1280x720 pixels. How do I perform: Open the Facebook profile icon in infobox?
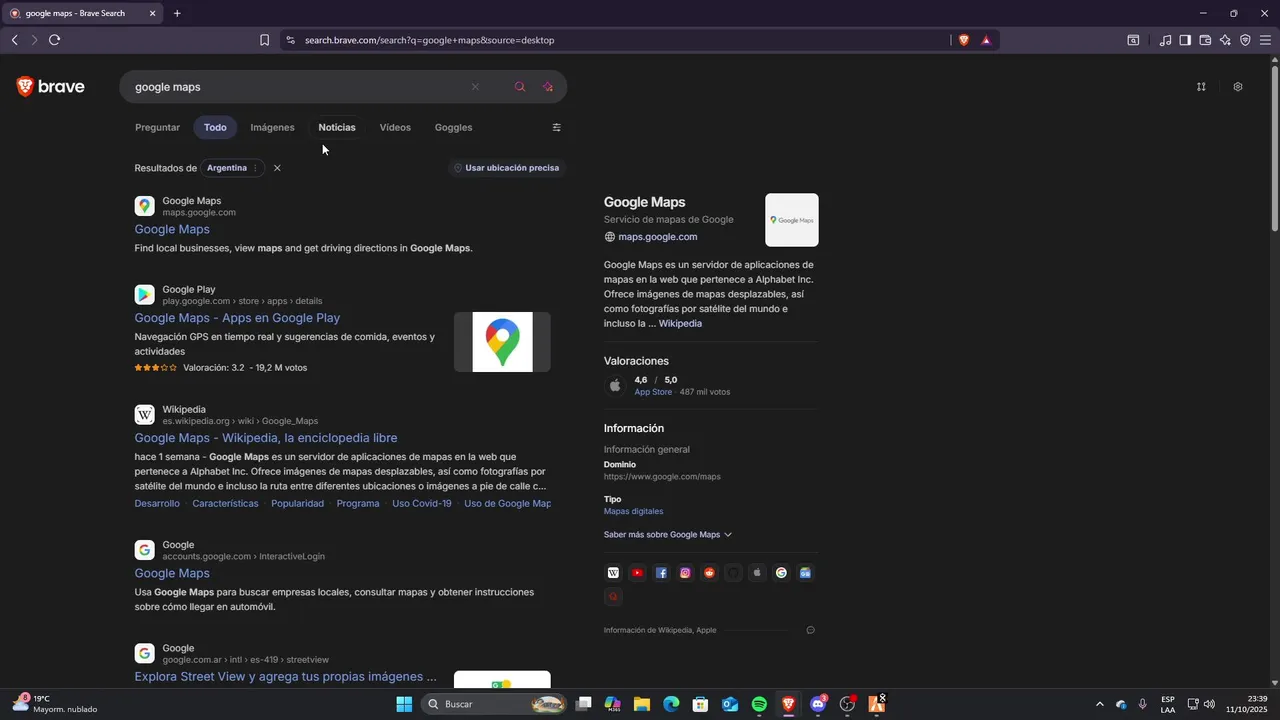pyautogui.click(x=661, y=573)
